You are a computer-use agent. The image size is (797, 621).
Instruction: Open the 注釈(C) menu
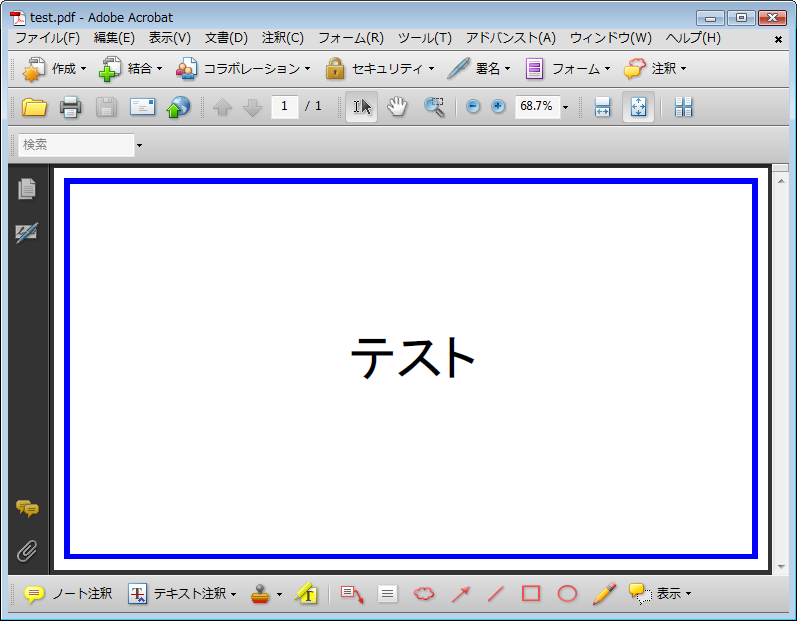click(x=283, y=38)
